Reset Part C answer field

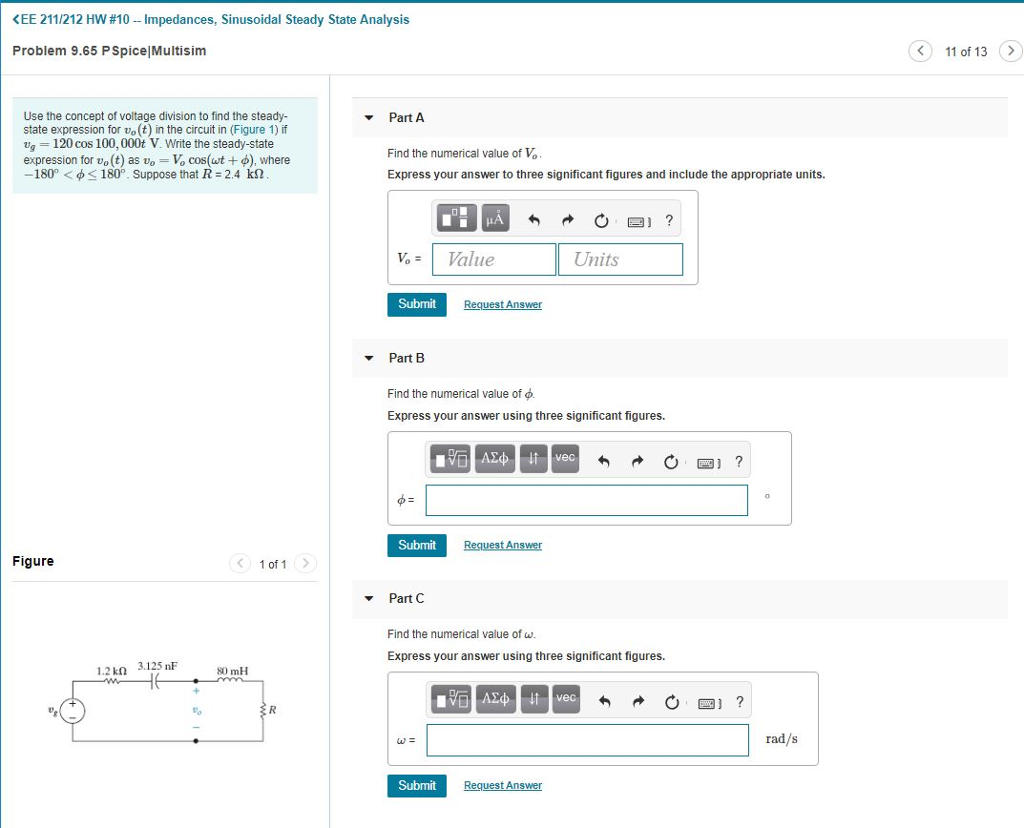tap(672, 702)
